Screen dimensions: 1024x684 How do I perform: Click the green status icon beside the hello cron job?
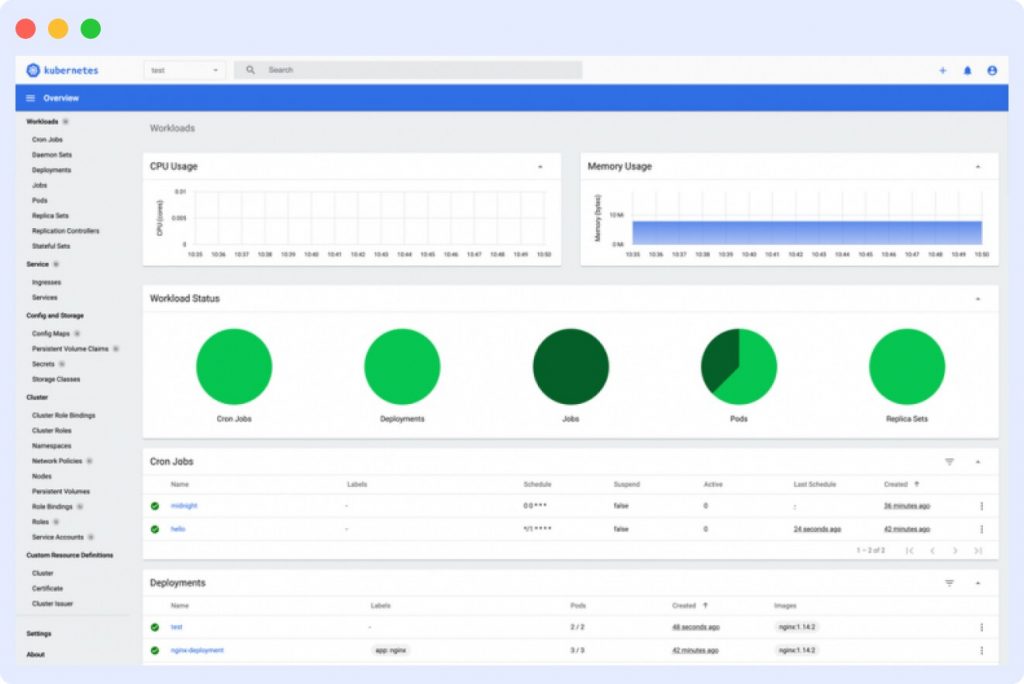tap(154, 529)
